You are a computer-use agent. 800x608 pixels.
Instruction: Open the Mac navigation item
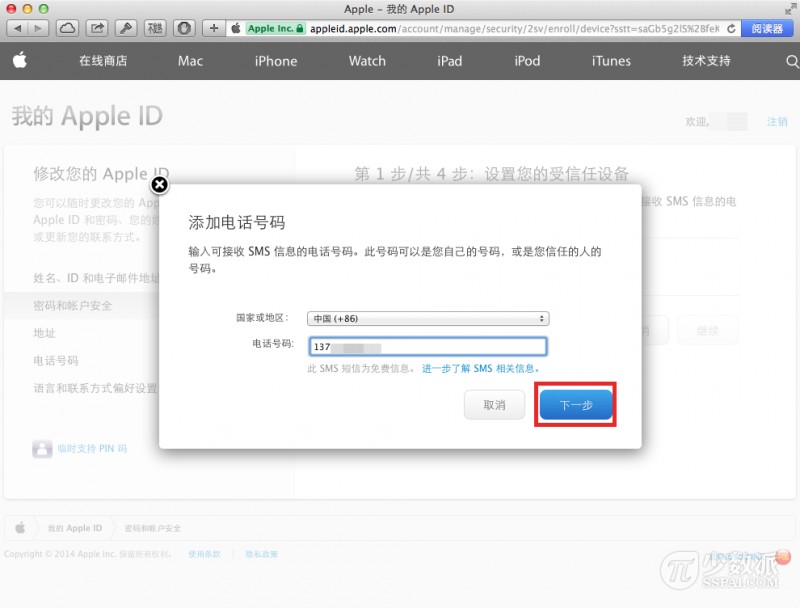pyautogui.click(x=190, y=61)
